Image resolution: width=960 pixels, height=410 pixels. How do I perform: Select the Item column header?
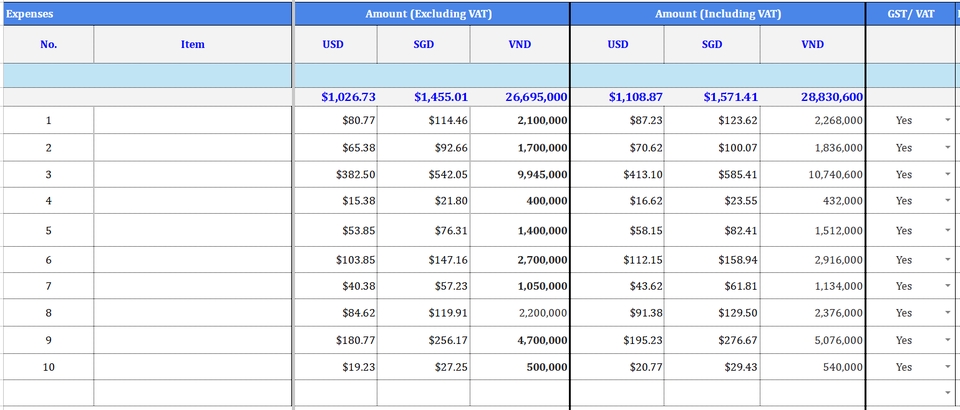point(193,45)
